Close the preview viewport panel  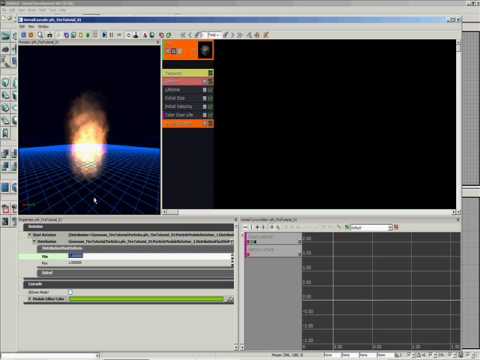click(x=158, y=42)
